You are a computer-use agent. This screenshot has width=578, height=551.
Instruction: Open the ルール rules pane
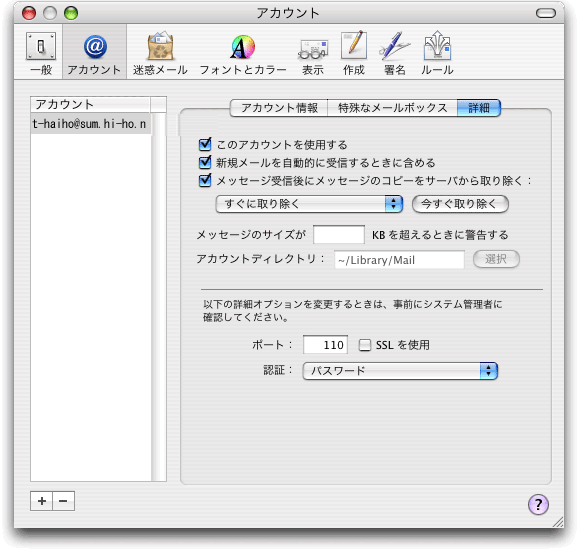pos(437,53)
